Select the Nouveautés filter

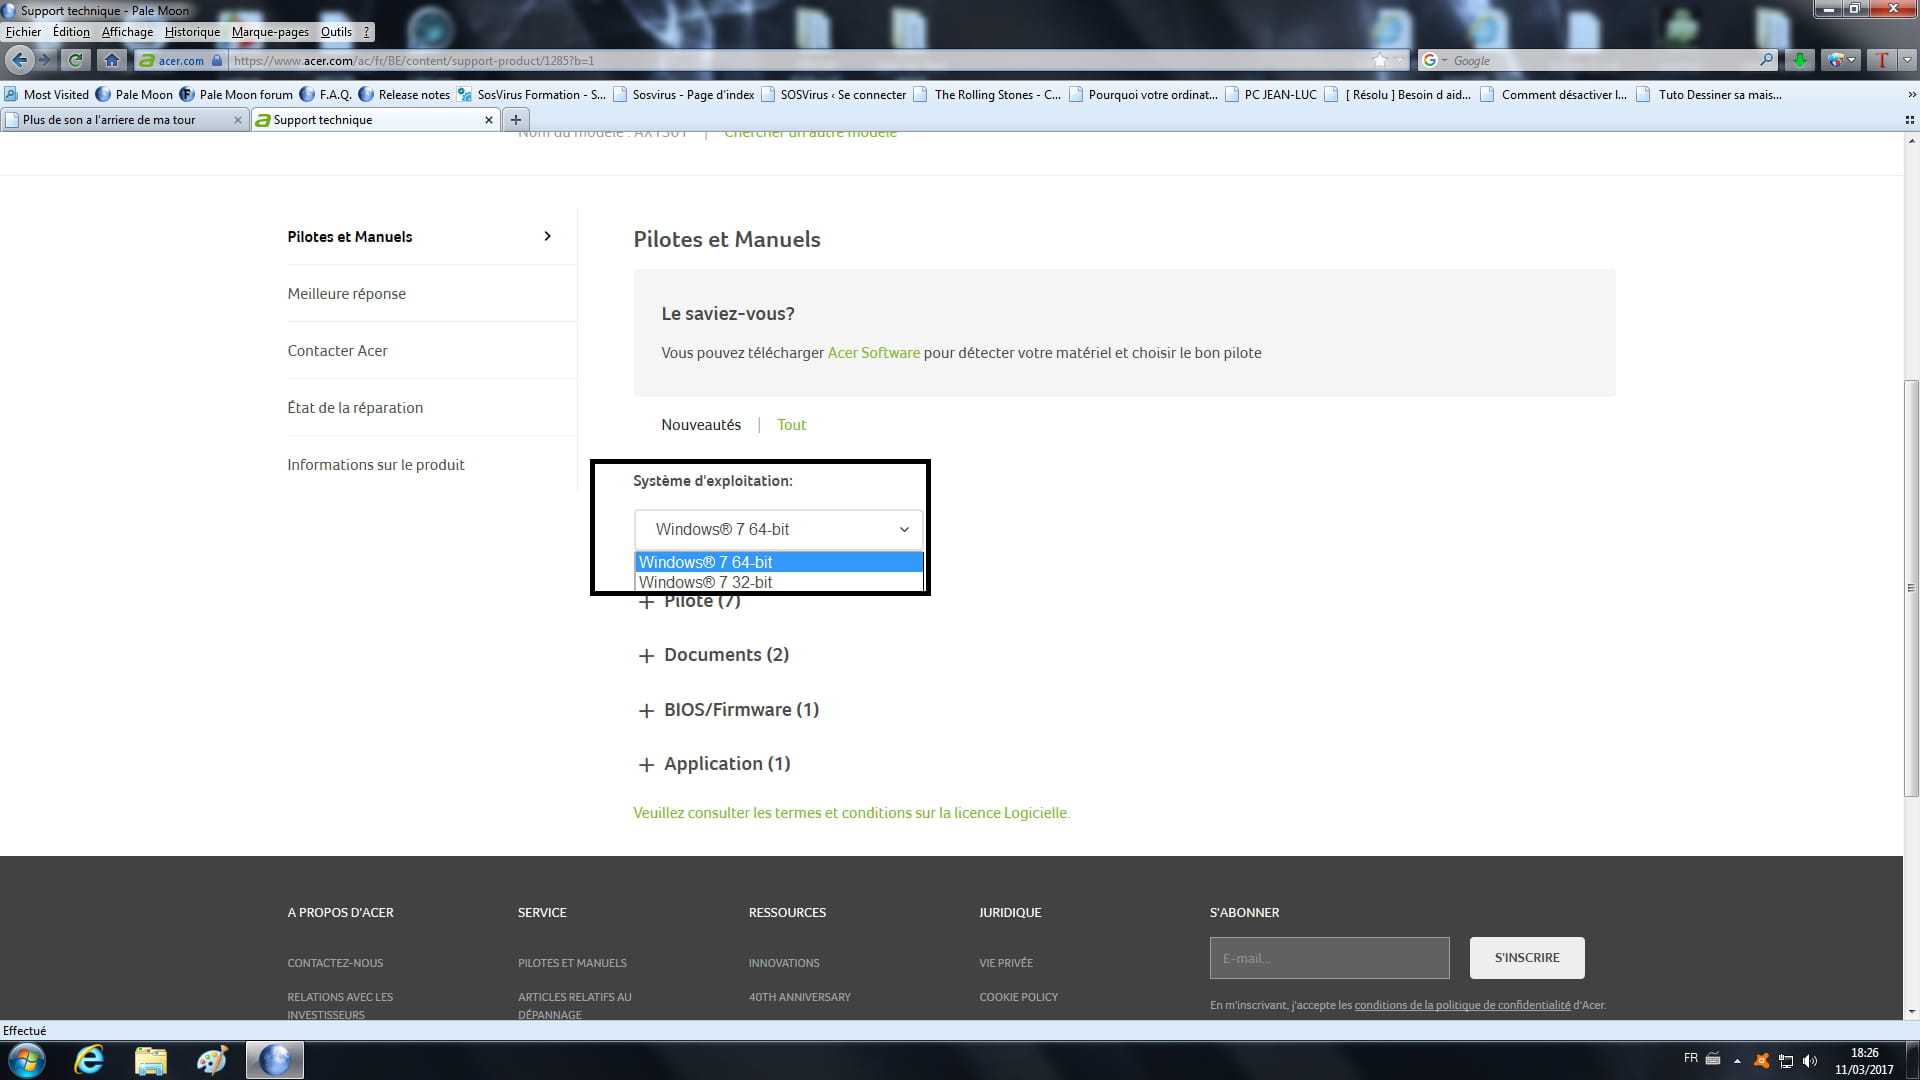(701, 425)
